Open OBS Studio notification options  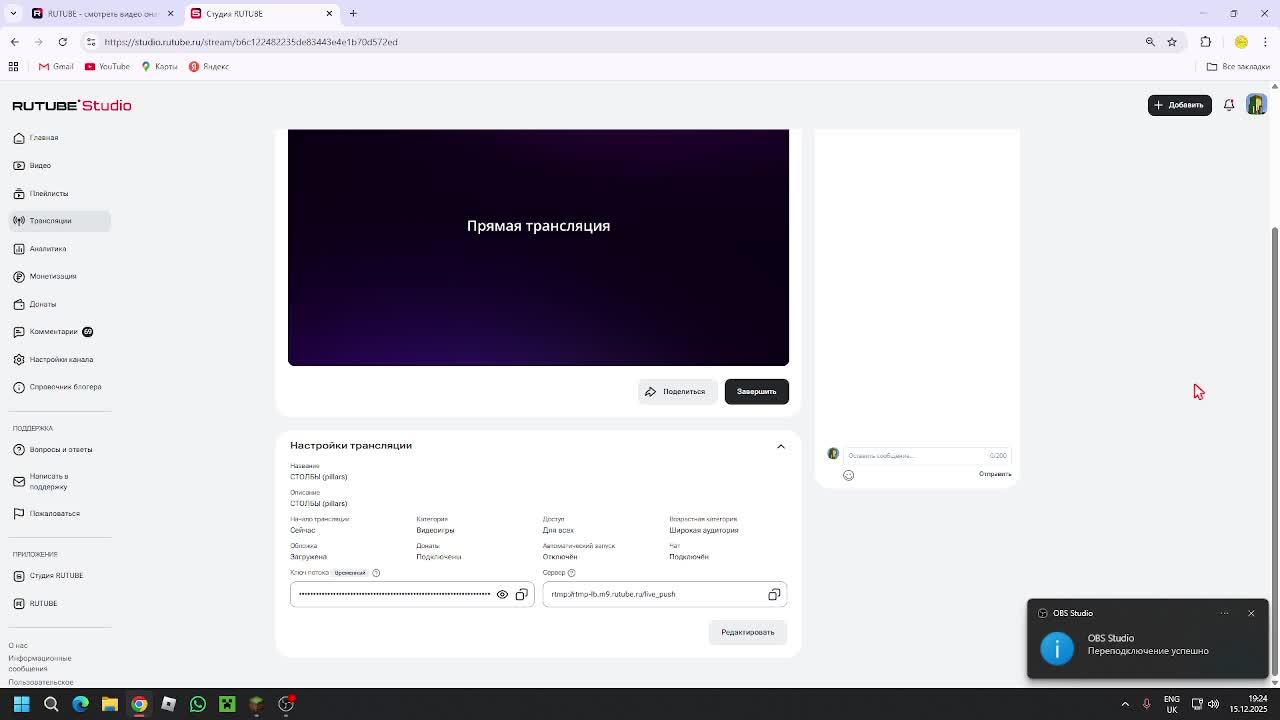click(x=1224, y=613)
